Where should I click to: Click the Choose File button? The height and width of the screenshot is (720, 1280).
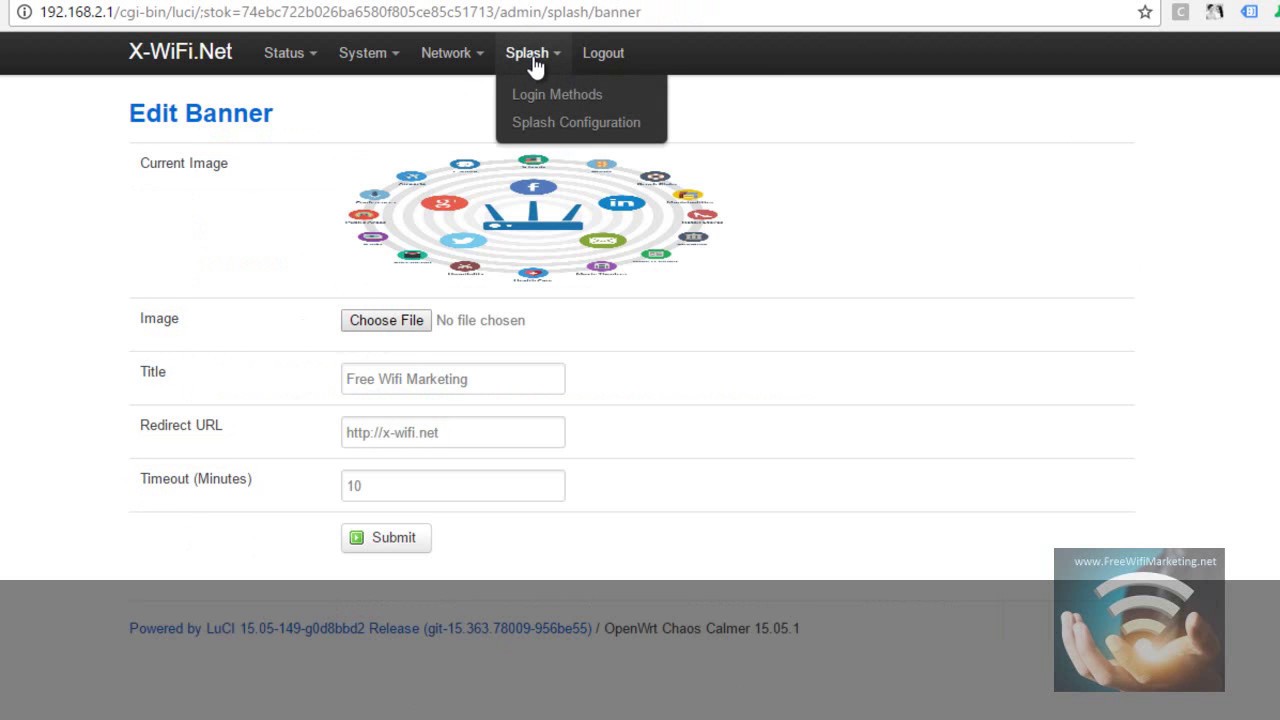(386, 320)
